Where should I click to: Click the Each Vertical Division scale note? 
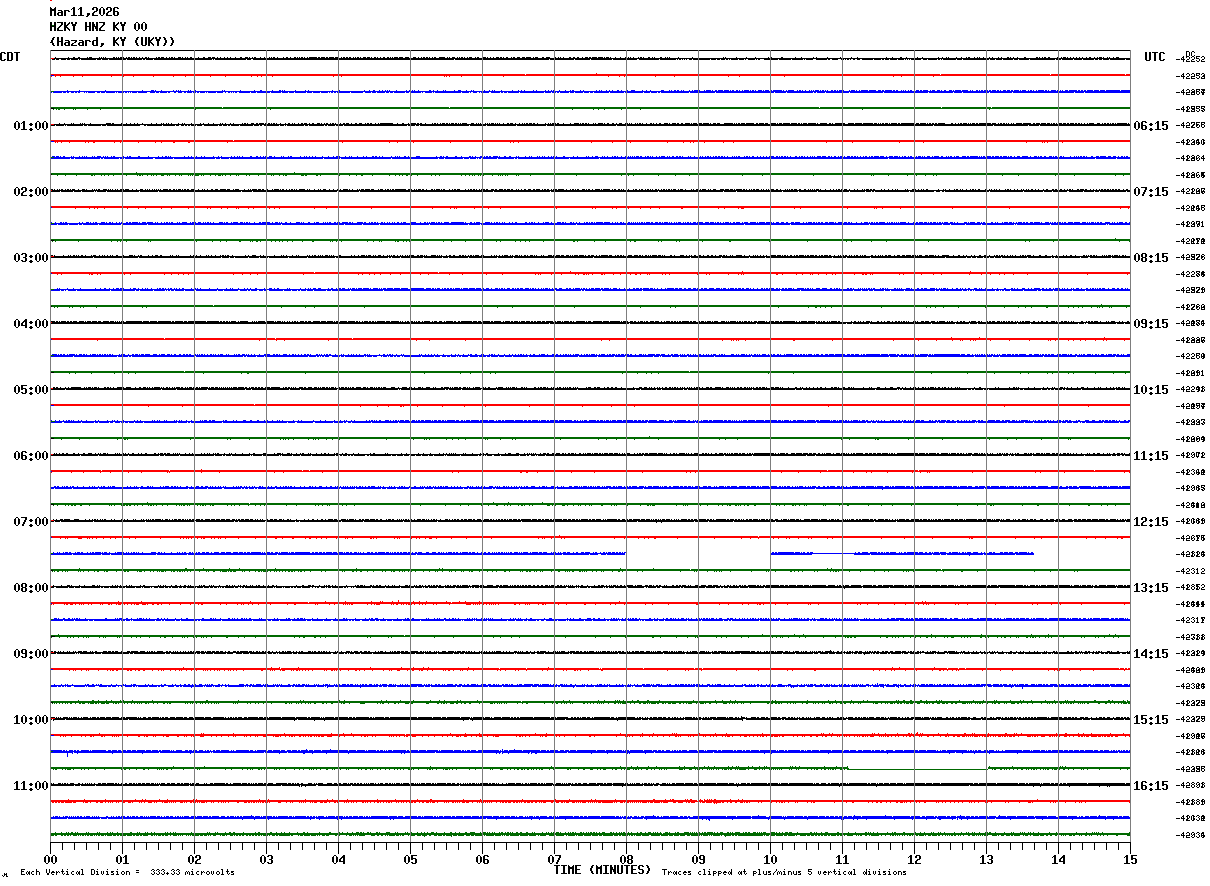tap(127, 873)
